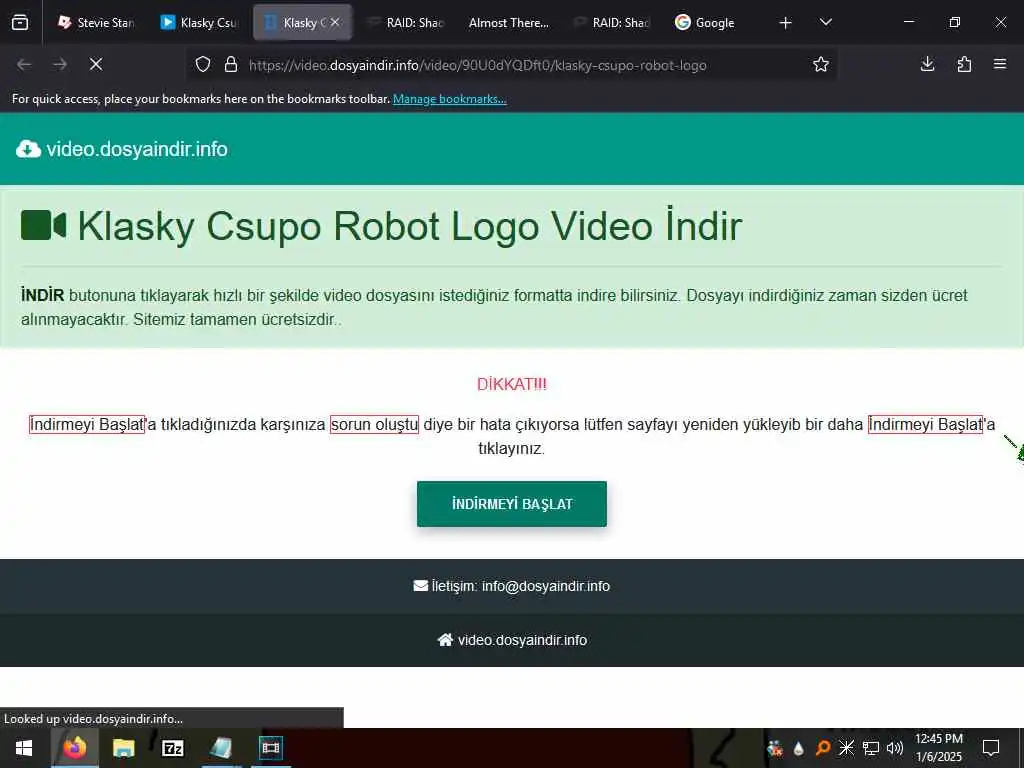Switch to the first Klasky Csu tab

199,23
